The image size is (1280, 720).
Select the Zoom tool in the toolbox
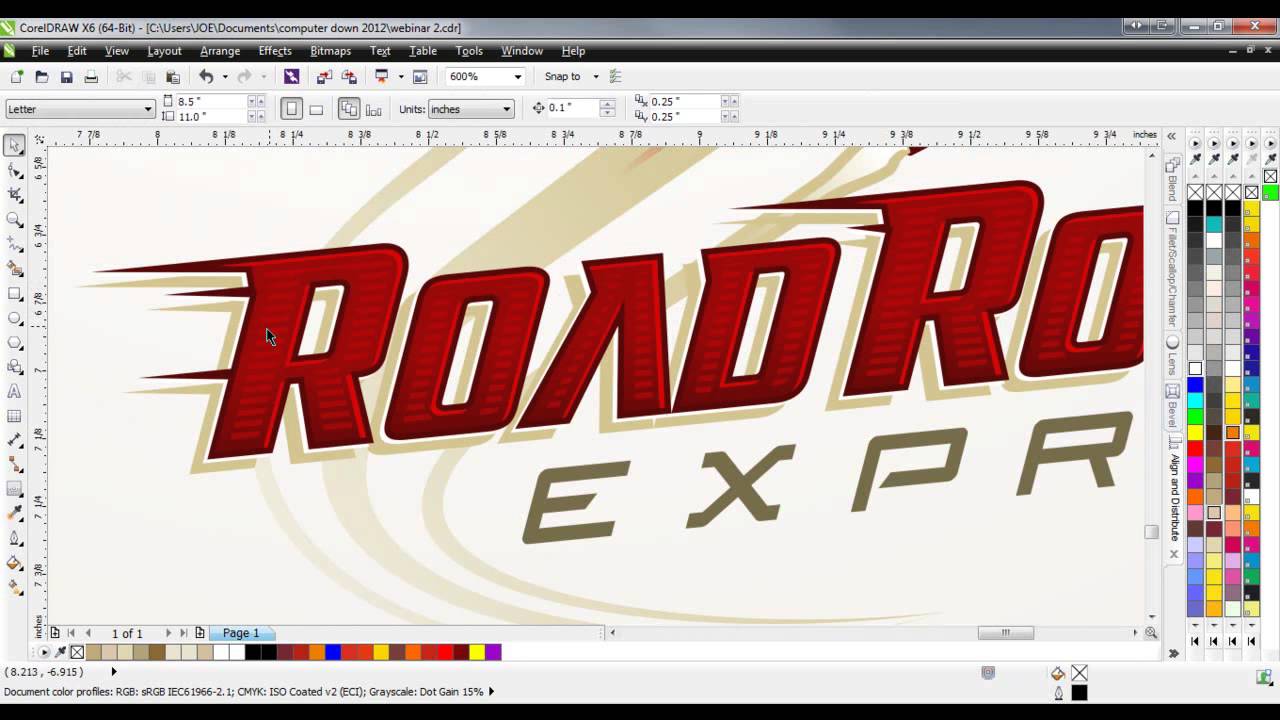(14, 219)
